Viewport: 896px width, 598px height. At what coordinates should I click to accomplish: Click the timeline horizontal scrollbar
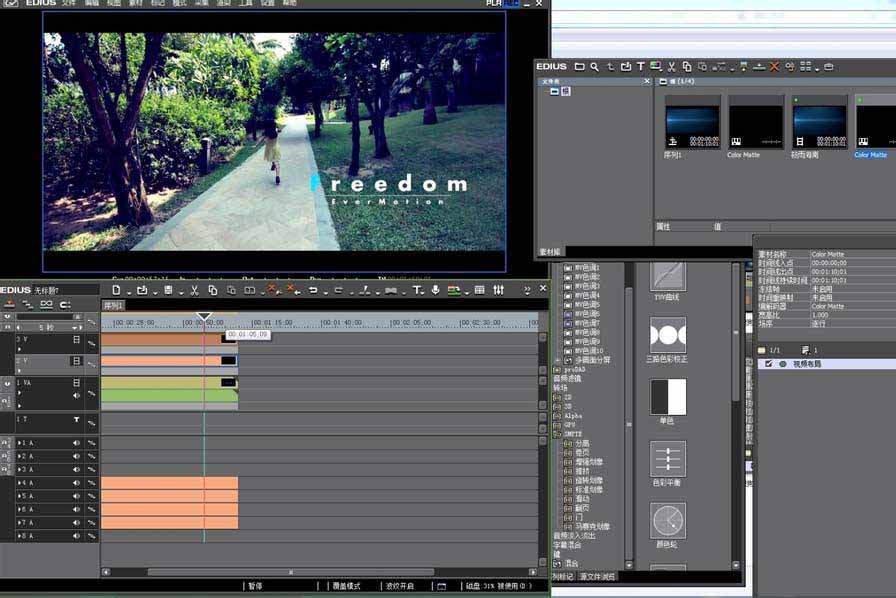(290, 572)
